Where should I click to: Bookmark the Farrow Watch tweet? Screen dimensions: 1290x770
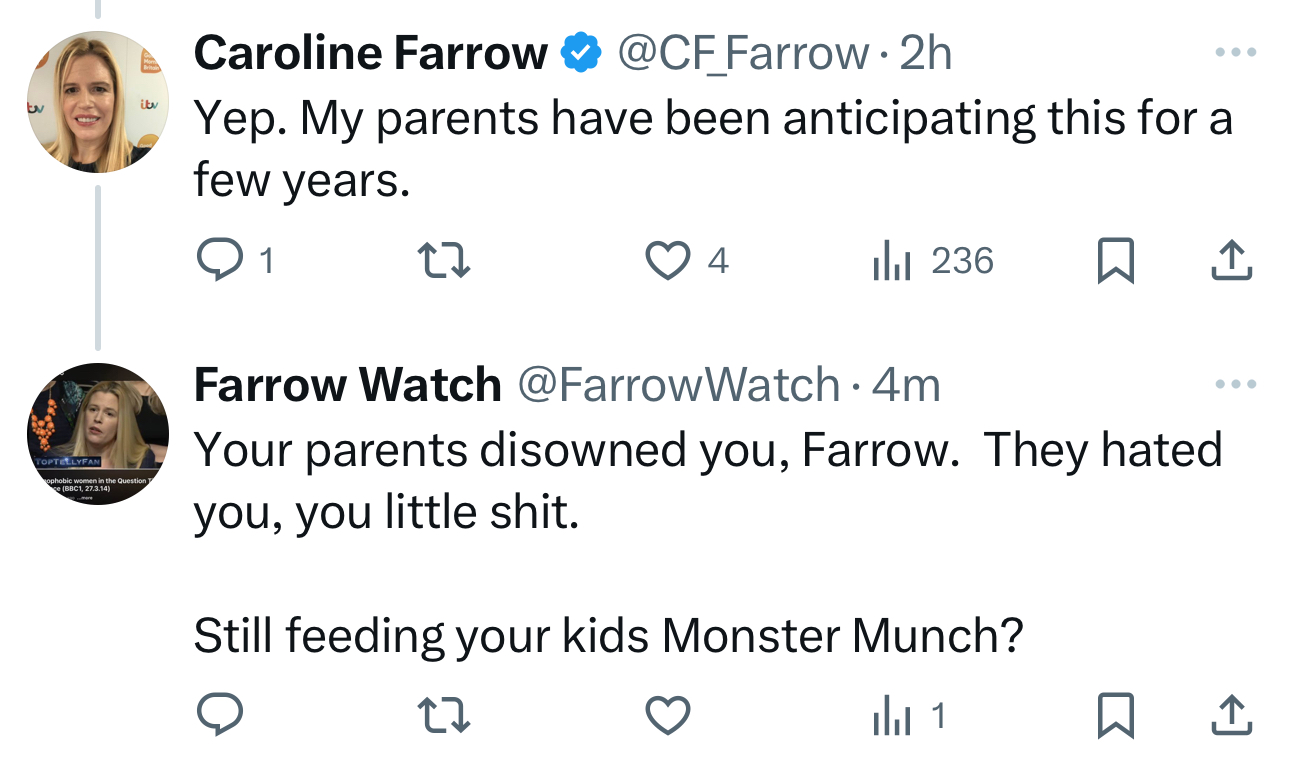point(1116,715)
